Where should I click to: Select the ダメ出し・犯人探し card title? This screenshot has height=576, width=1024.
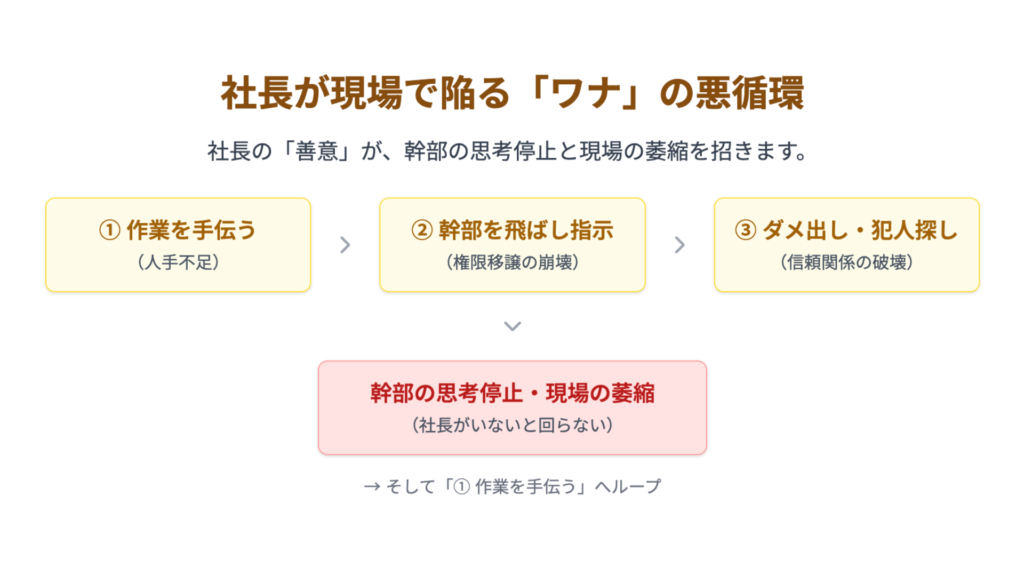860,231
